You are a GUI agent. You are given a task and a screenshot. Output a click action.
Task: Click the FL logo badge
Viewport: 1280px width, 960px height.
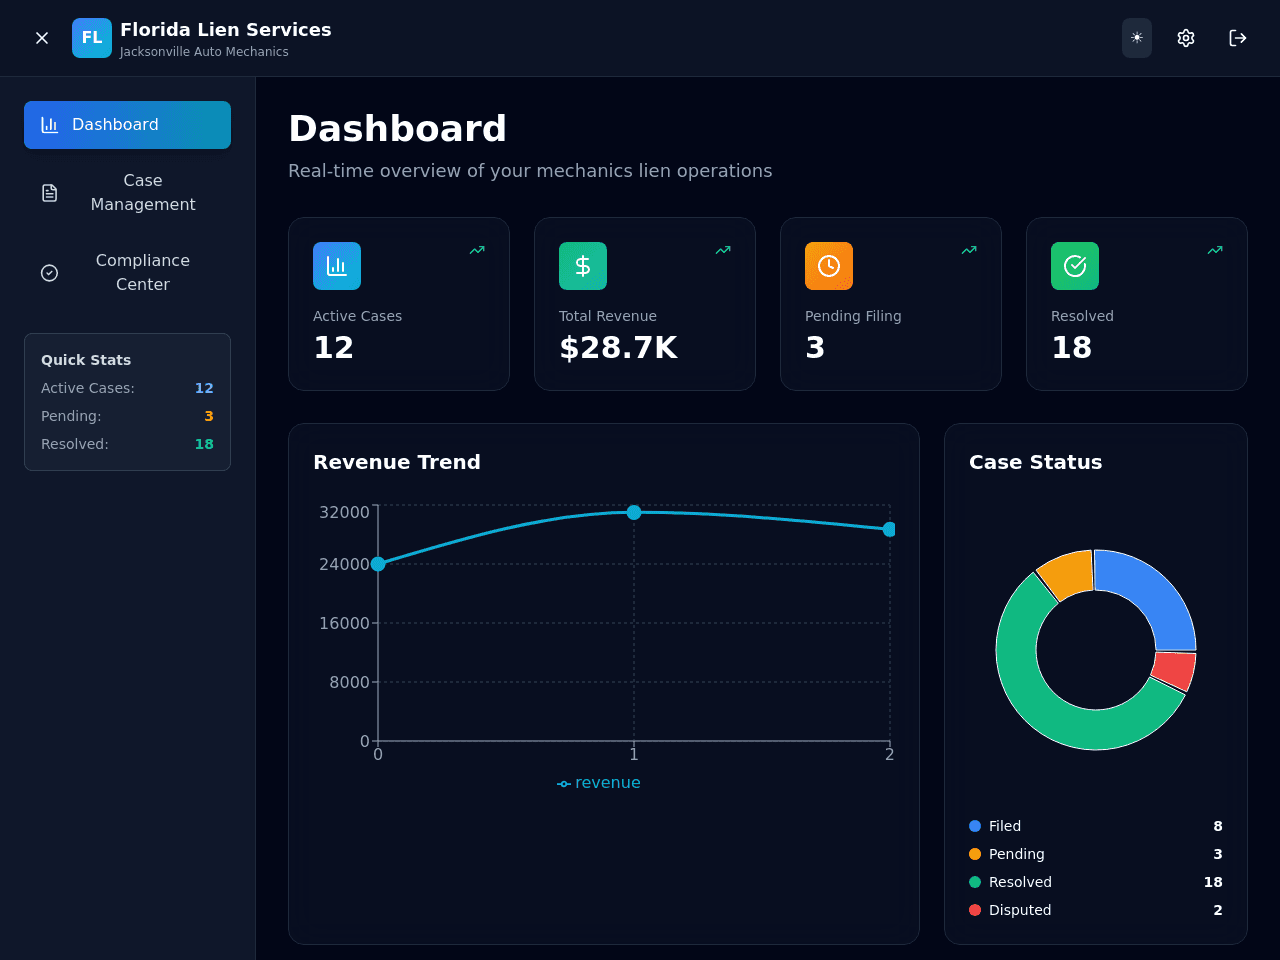coord(92,38)
